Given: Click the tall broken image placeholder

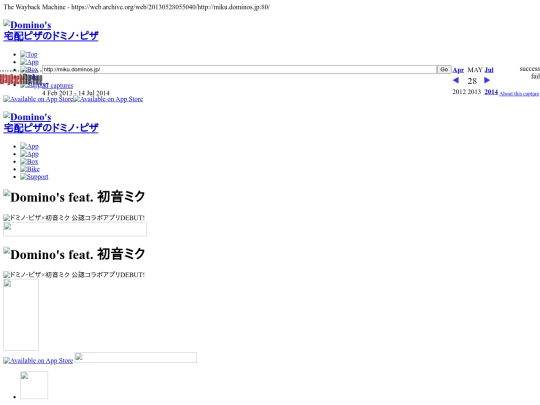Looking at the screenshot, I should click(21, 315).
